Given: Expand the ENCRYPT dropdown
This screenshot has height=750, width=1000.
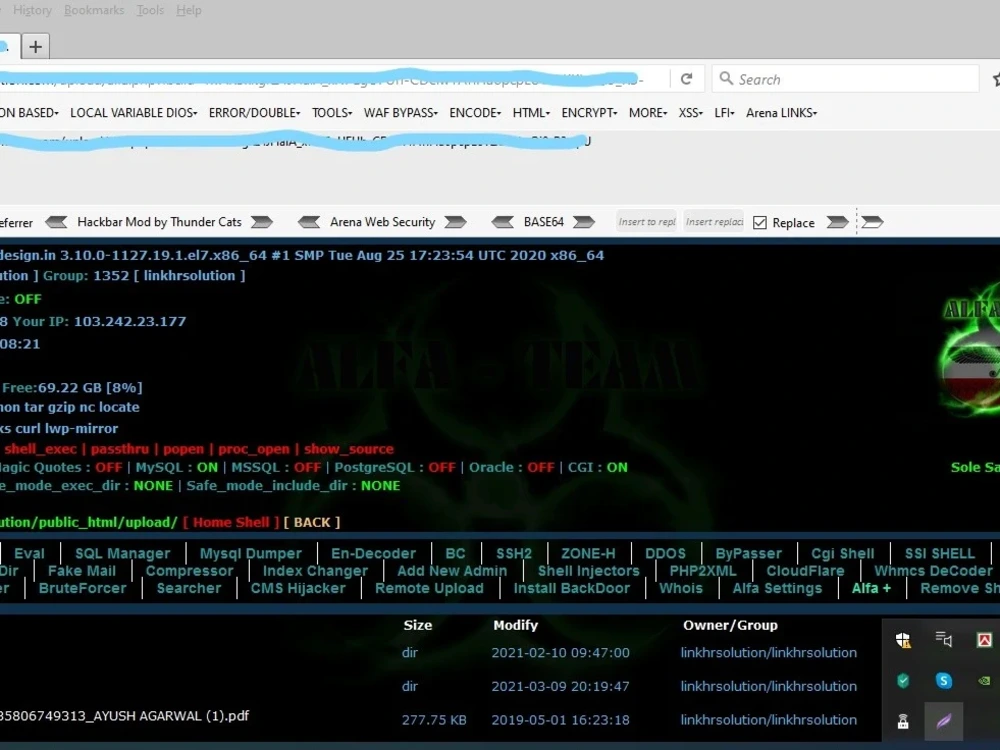Looking at the screenshot, I should [589, 113].
